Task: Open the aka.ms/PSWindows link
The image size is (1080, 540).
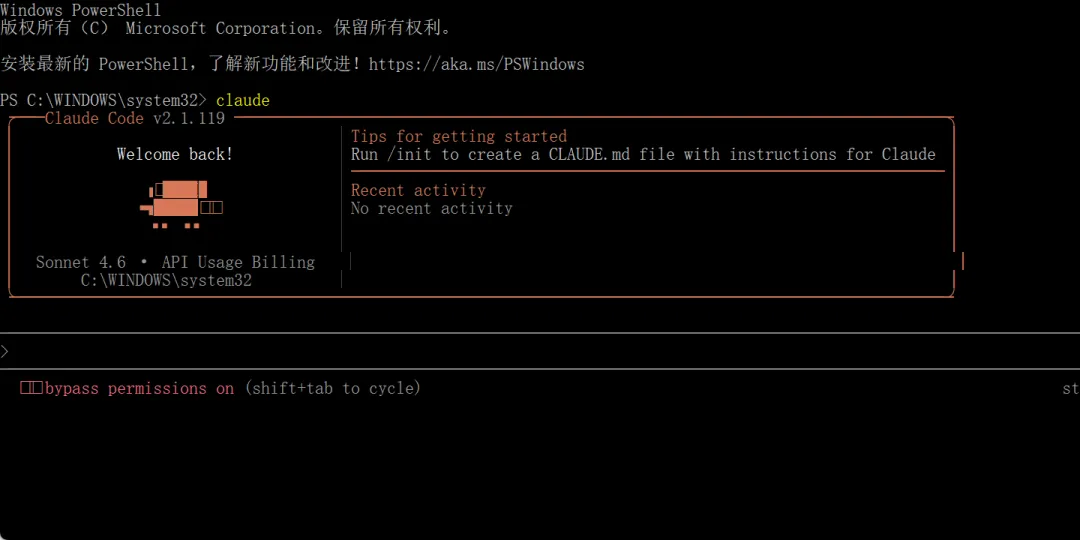Action: pos(476,64)
